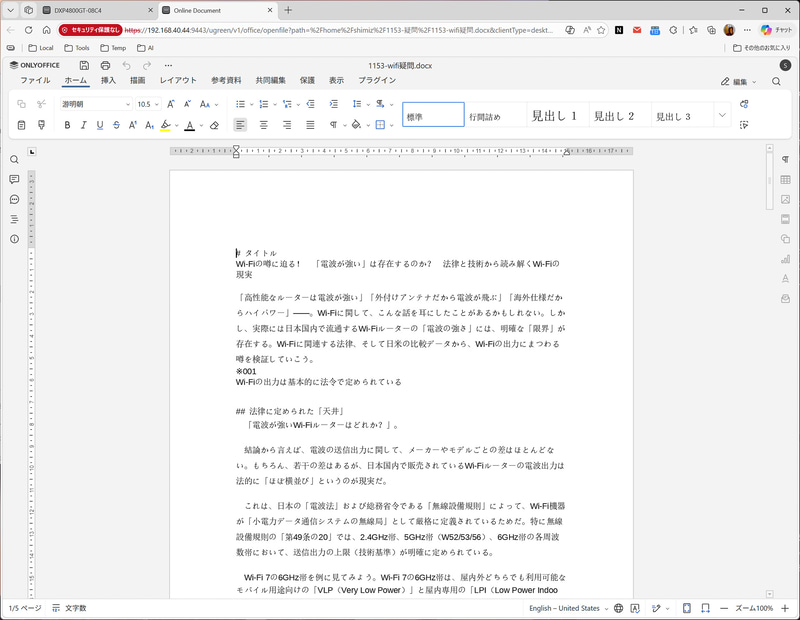Viewport: 800px width, 620px height.
Task: Apply the 見出し 1 style
Action: [558, 115]
